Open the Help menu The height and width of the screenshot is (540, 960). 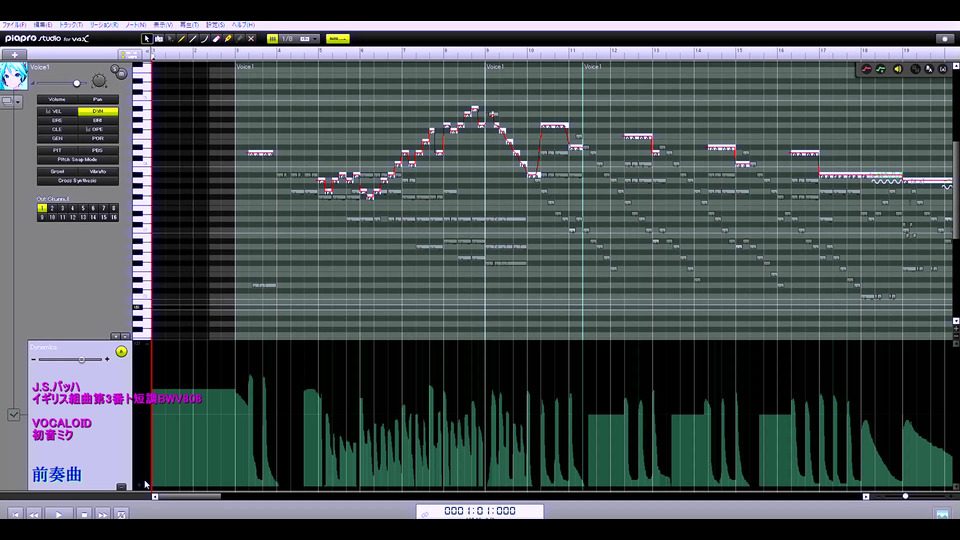click(x=243, y=25)
